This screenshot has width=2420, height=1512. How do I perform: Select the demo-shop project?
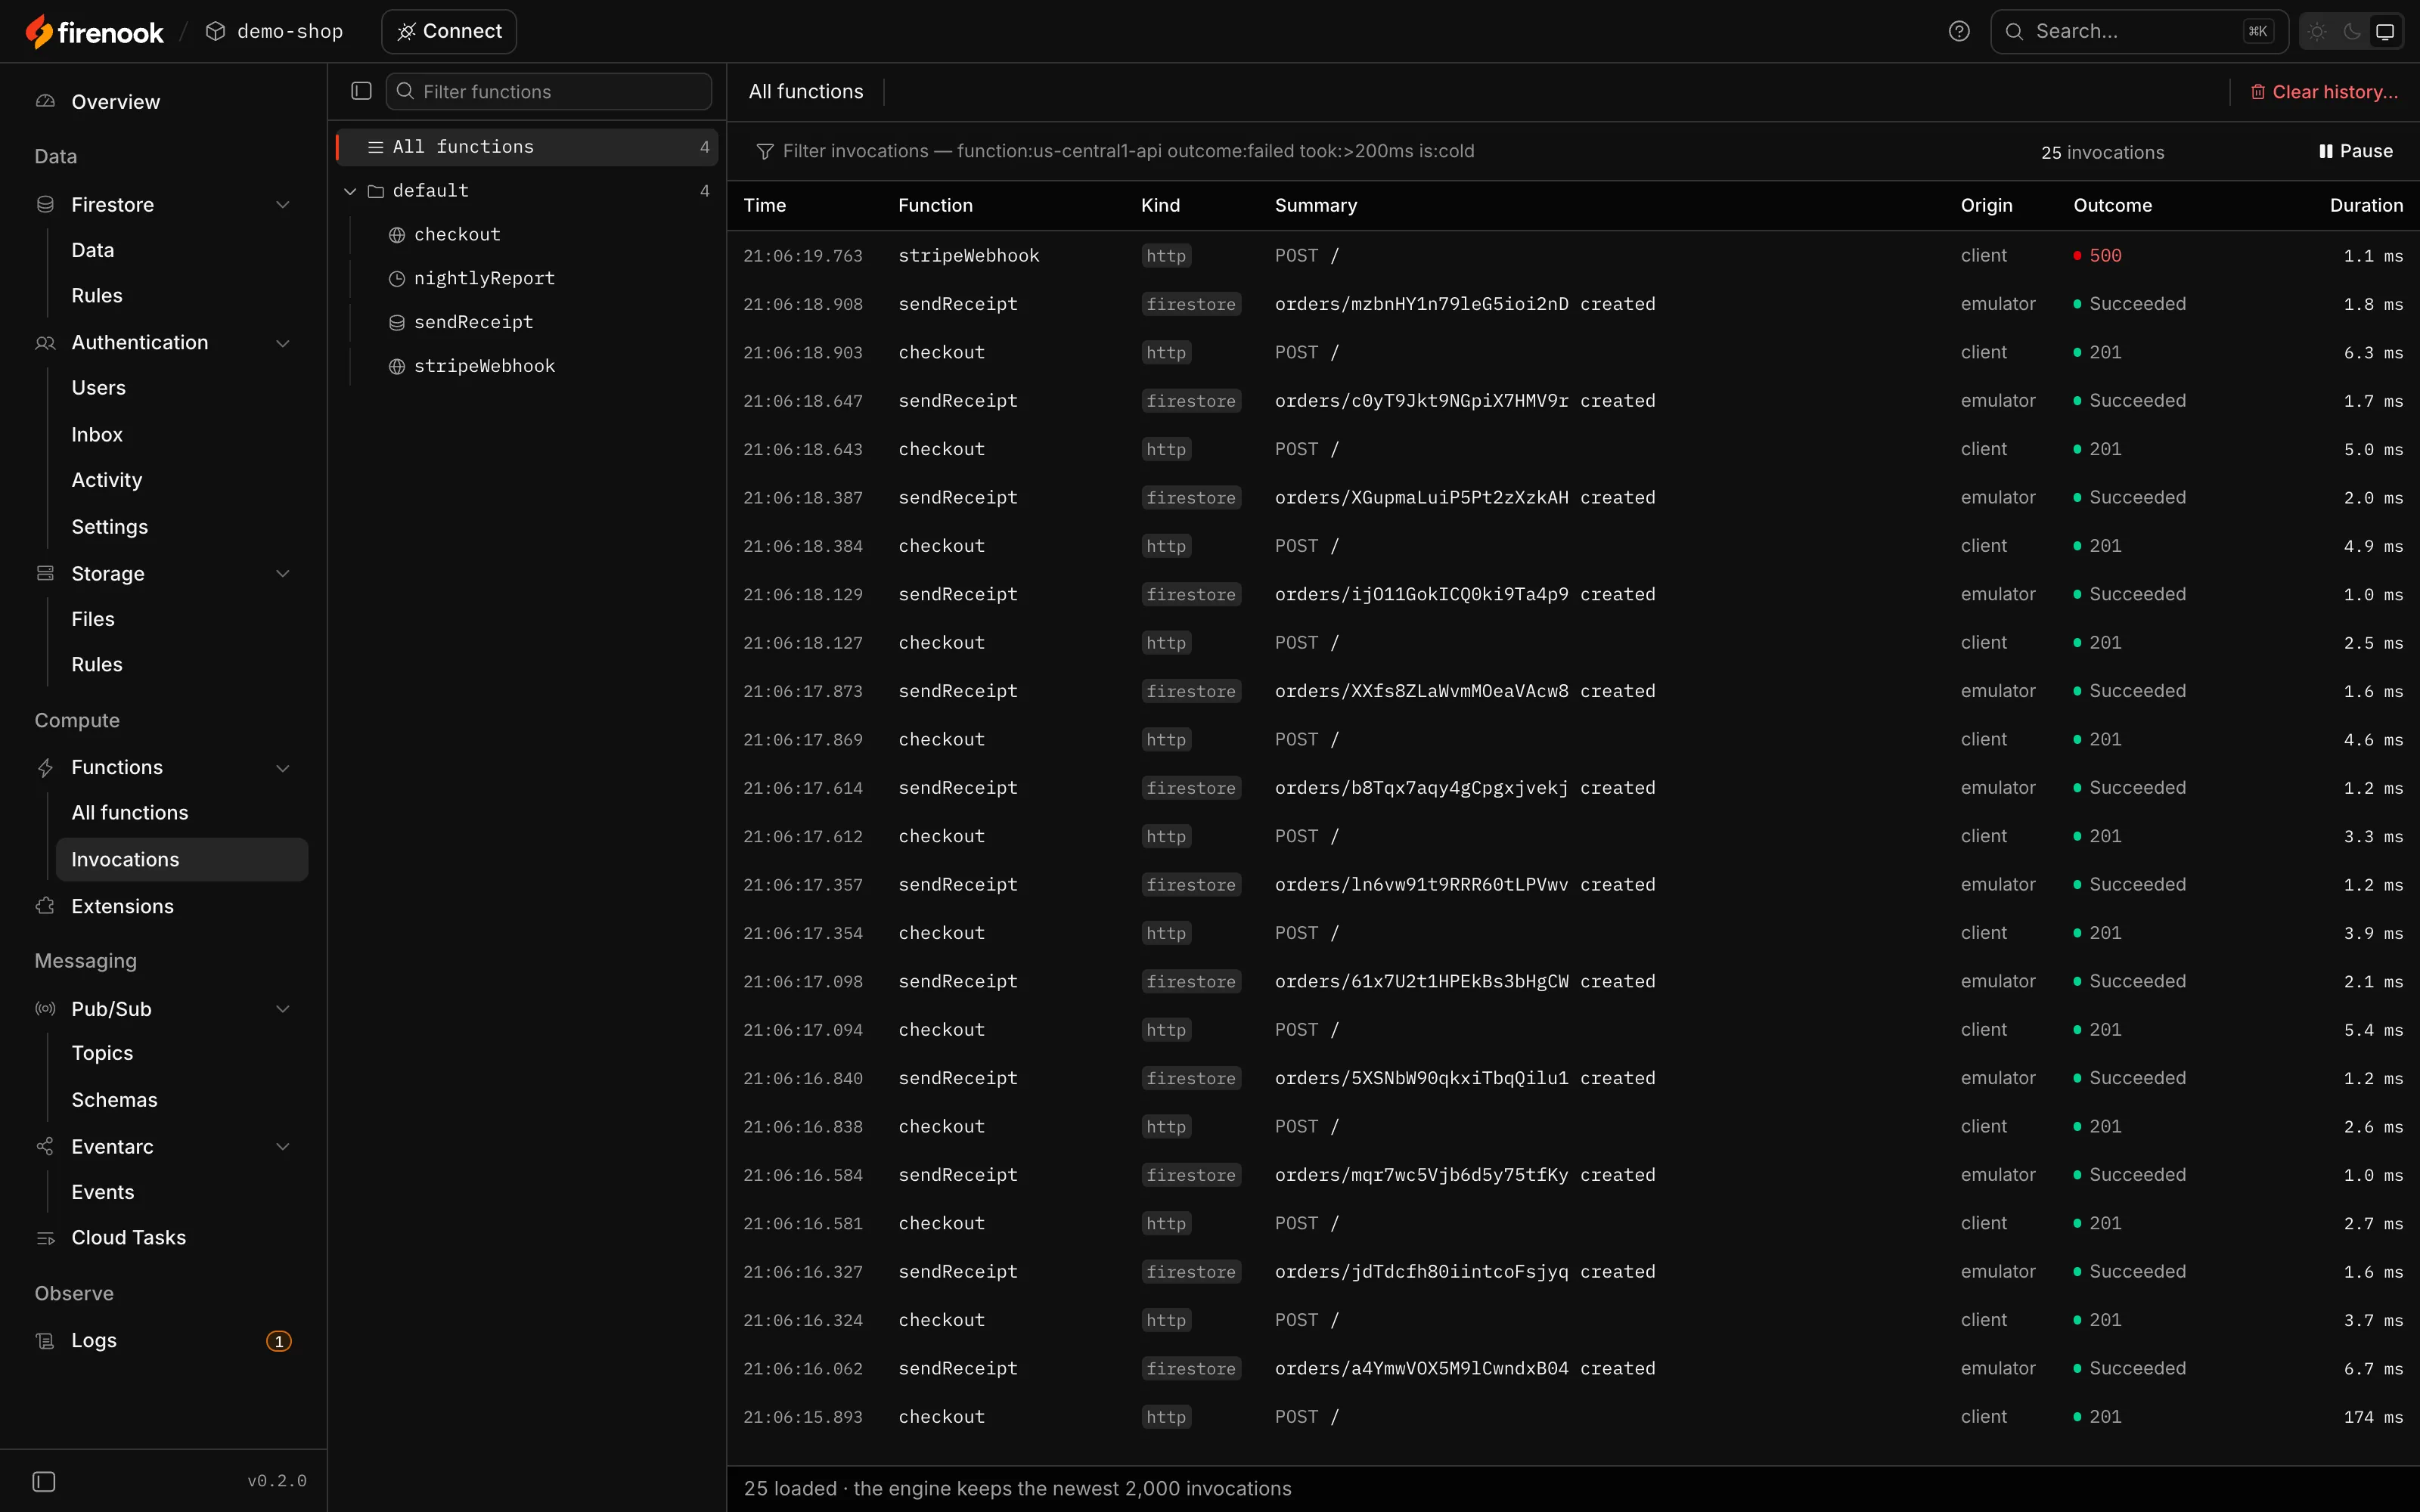coord(274,32)
